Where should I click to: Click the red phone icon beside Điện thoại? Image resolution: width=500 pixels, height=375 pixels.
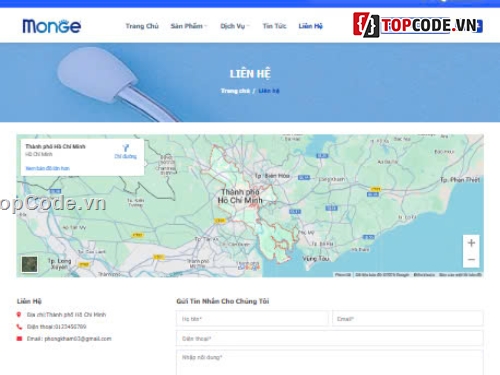pyautogui.click(x=19, y=327)
